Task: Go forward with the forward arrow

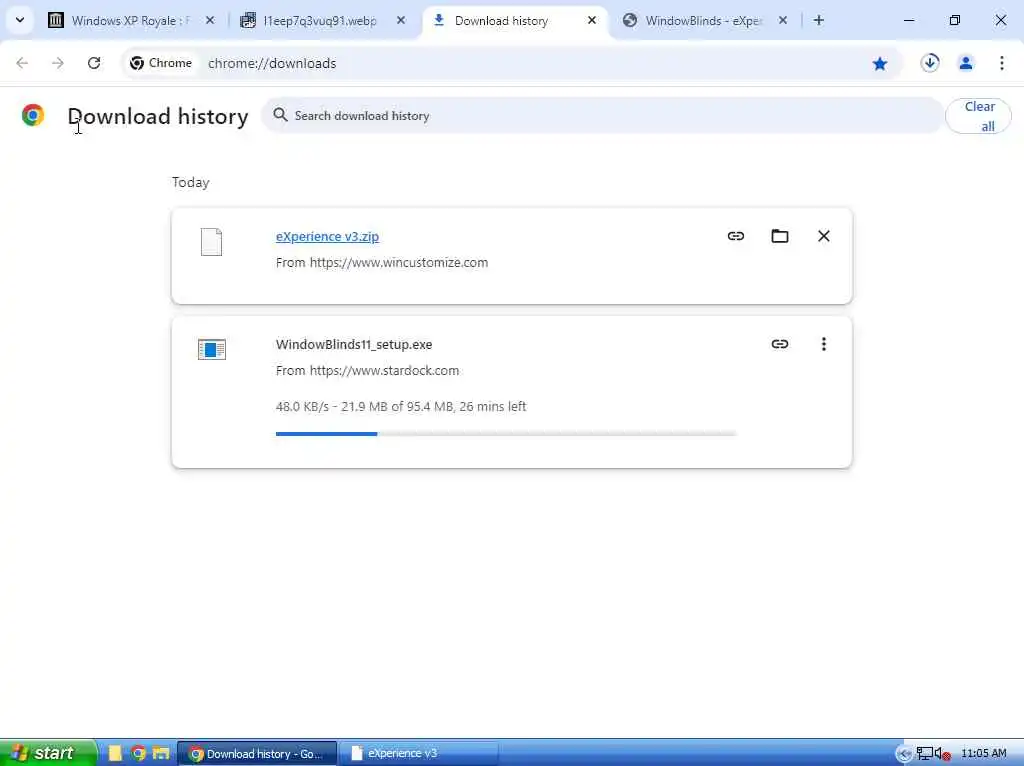Action: [x=58, y=63]
